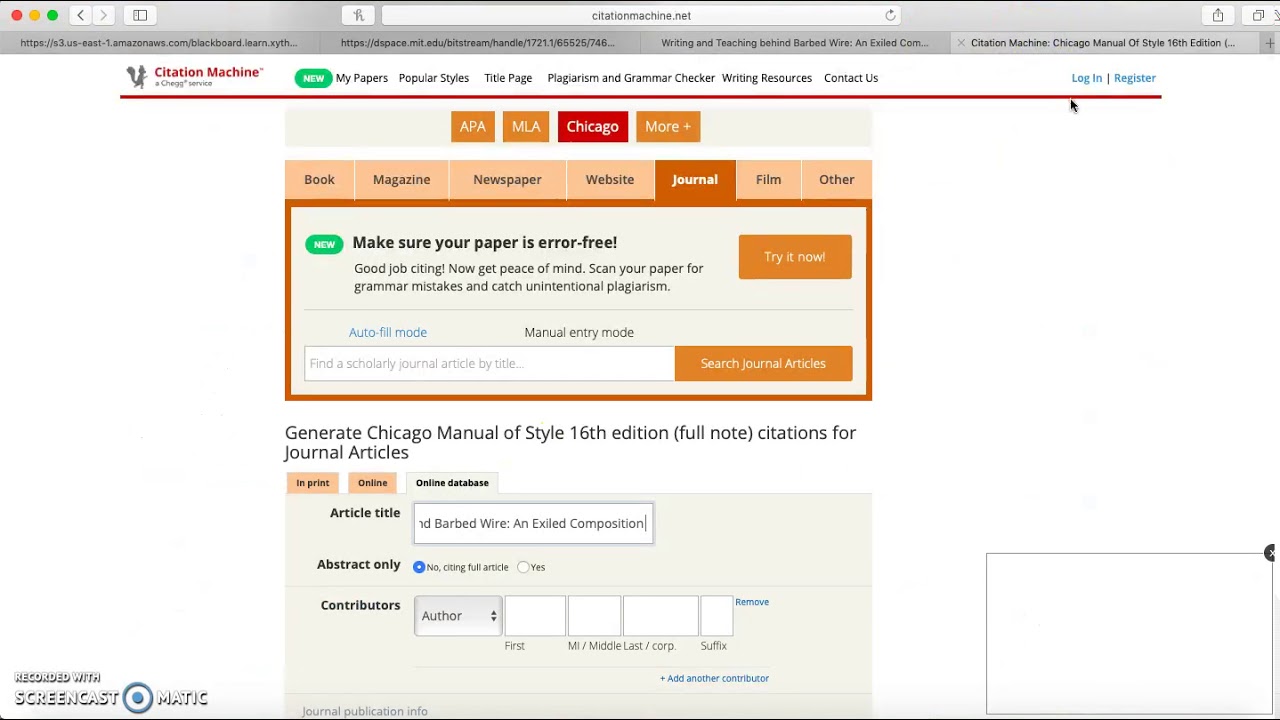Click the Citation Machine logo
The width and height of the screenshot is (1280, 720).
(x=195, y=77)
